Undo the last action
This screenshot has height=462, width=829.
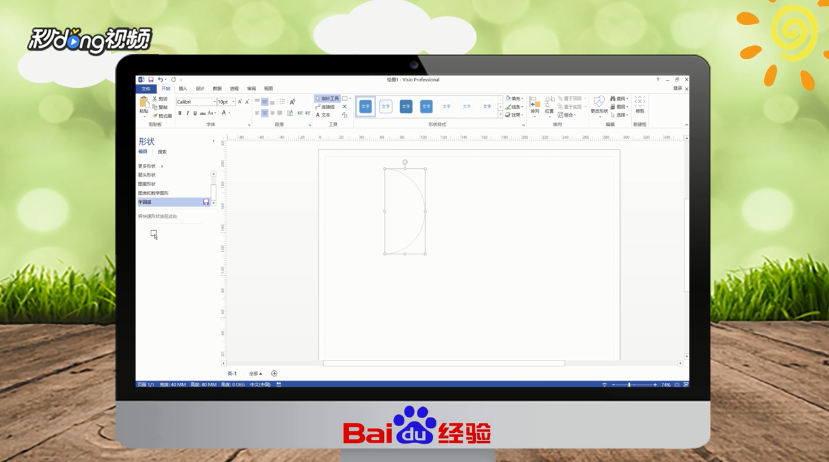pos(160,80)
